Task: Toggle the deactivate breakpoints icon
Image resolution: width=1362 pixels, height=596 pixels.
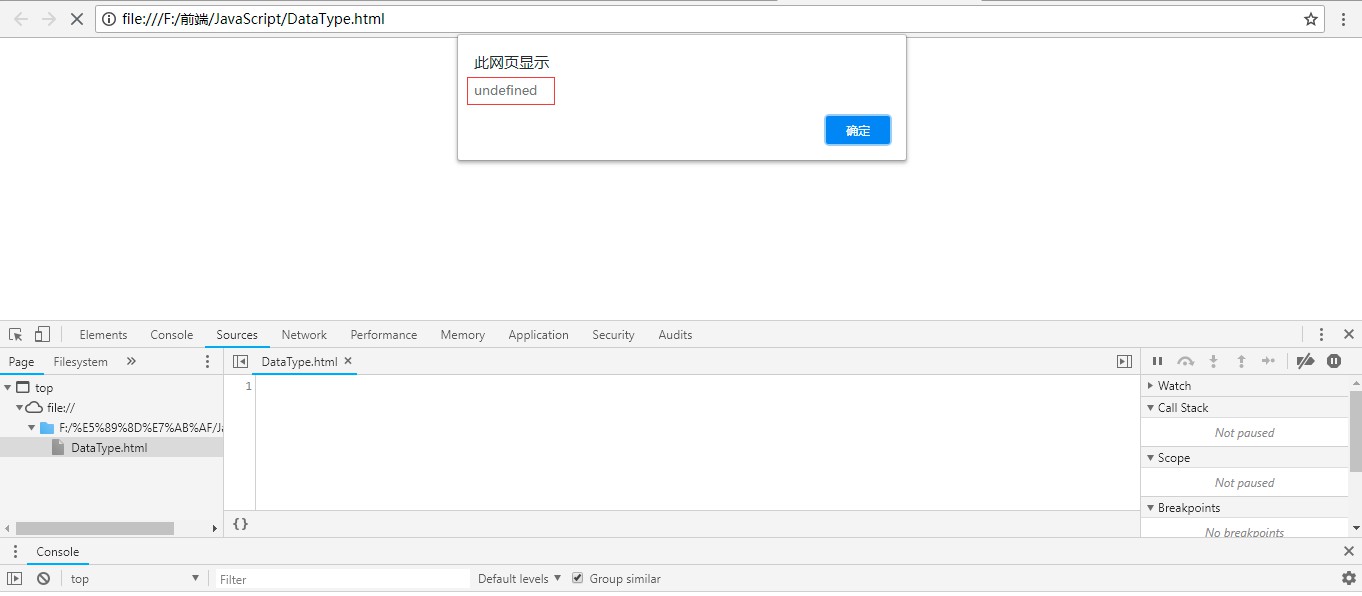Action: click(x=1305, y=362)
